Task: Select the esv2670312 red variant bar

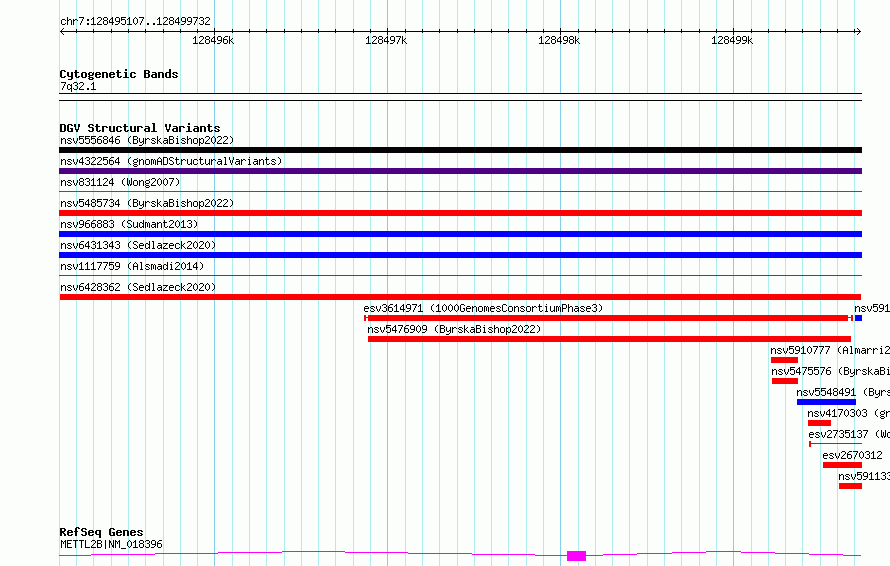Action: point(842,465)
